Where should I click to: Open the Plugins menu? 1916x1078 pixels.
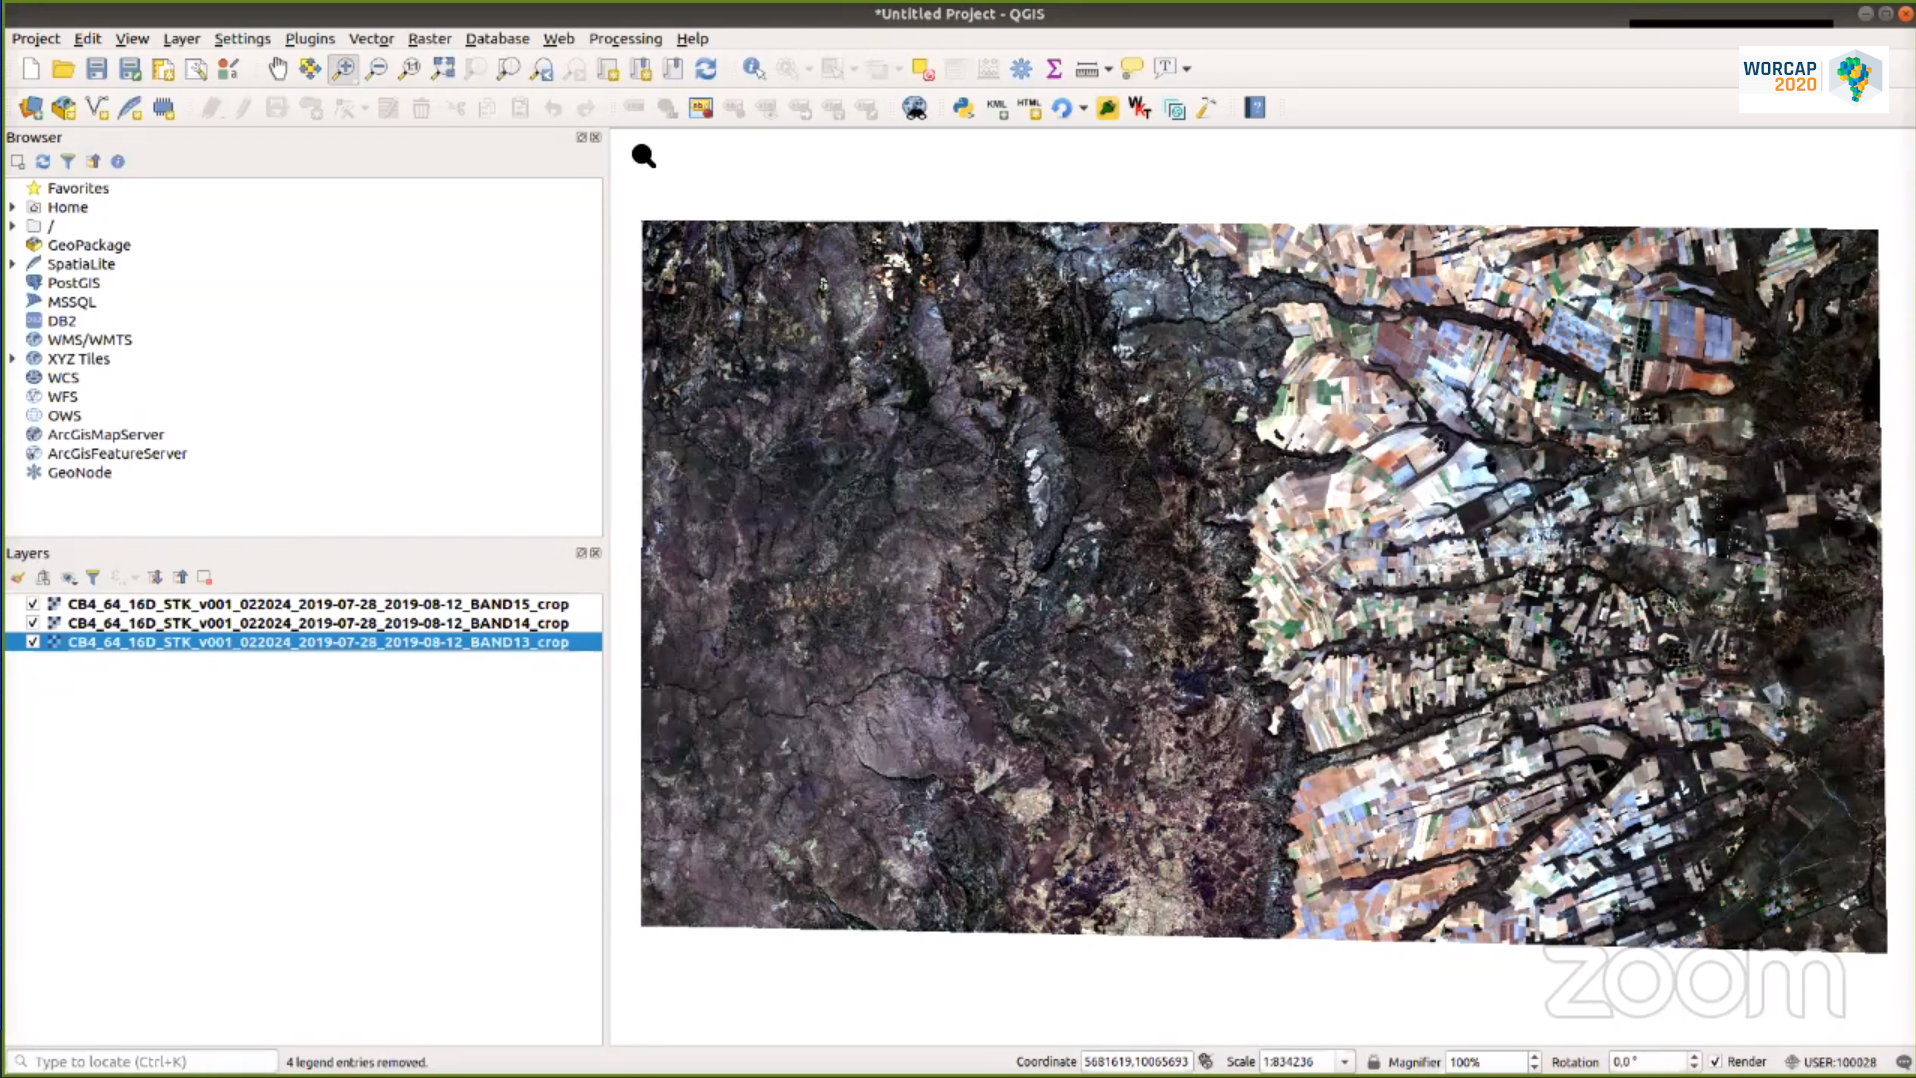[x=310, y=38]
